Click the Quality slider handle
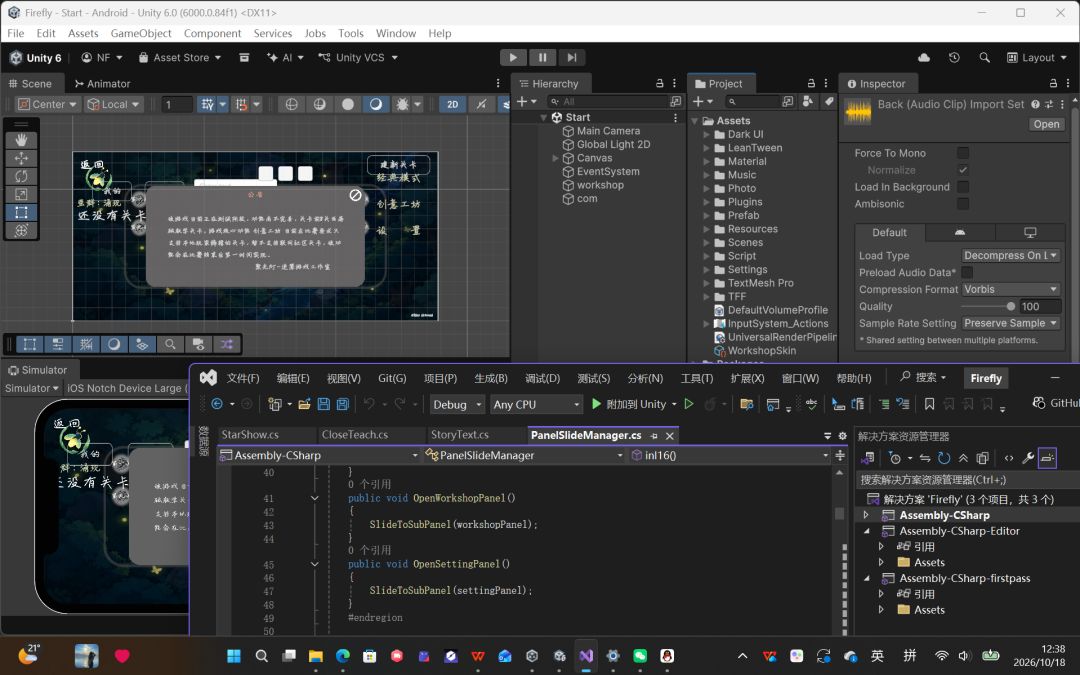Viewport: 1080px width, 675px height. (x=1010, y=307)
